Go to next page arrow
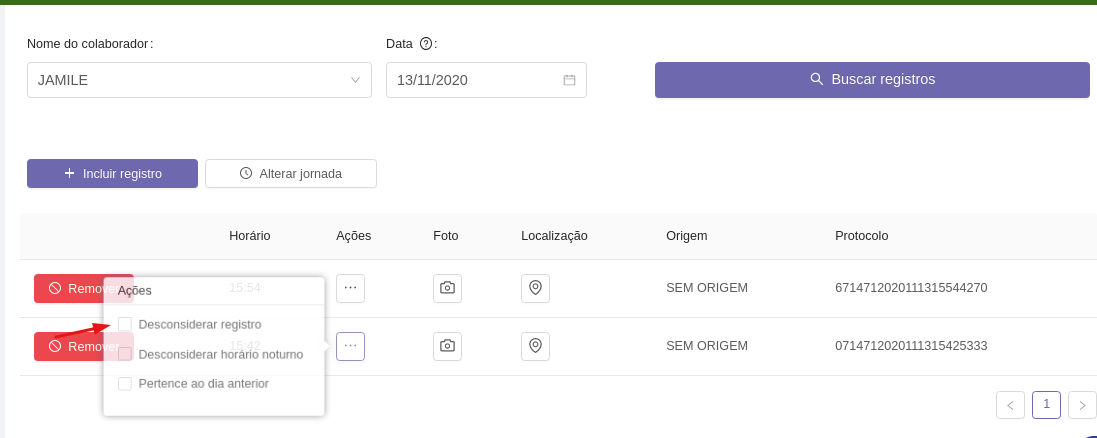This screenshot has height=438, width=1097. point(1082,405)
